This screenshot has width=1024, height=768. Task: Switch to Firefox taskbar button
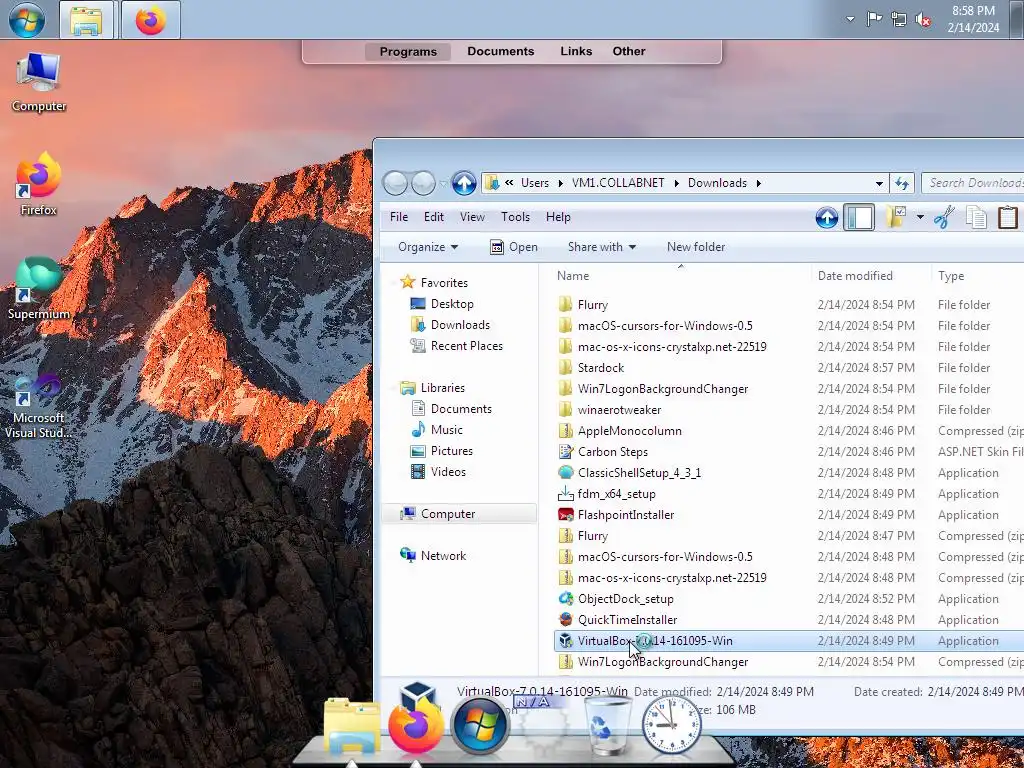[151, 20]
